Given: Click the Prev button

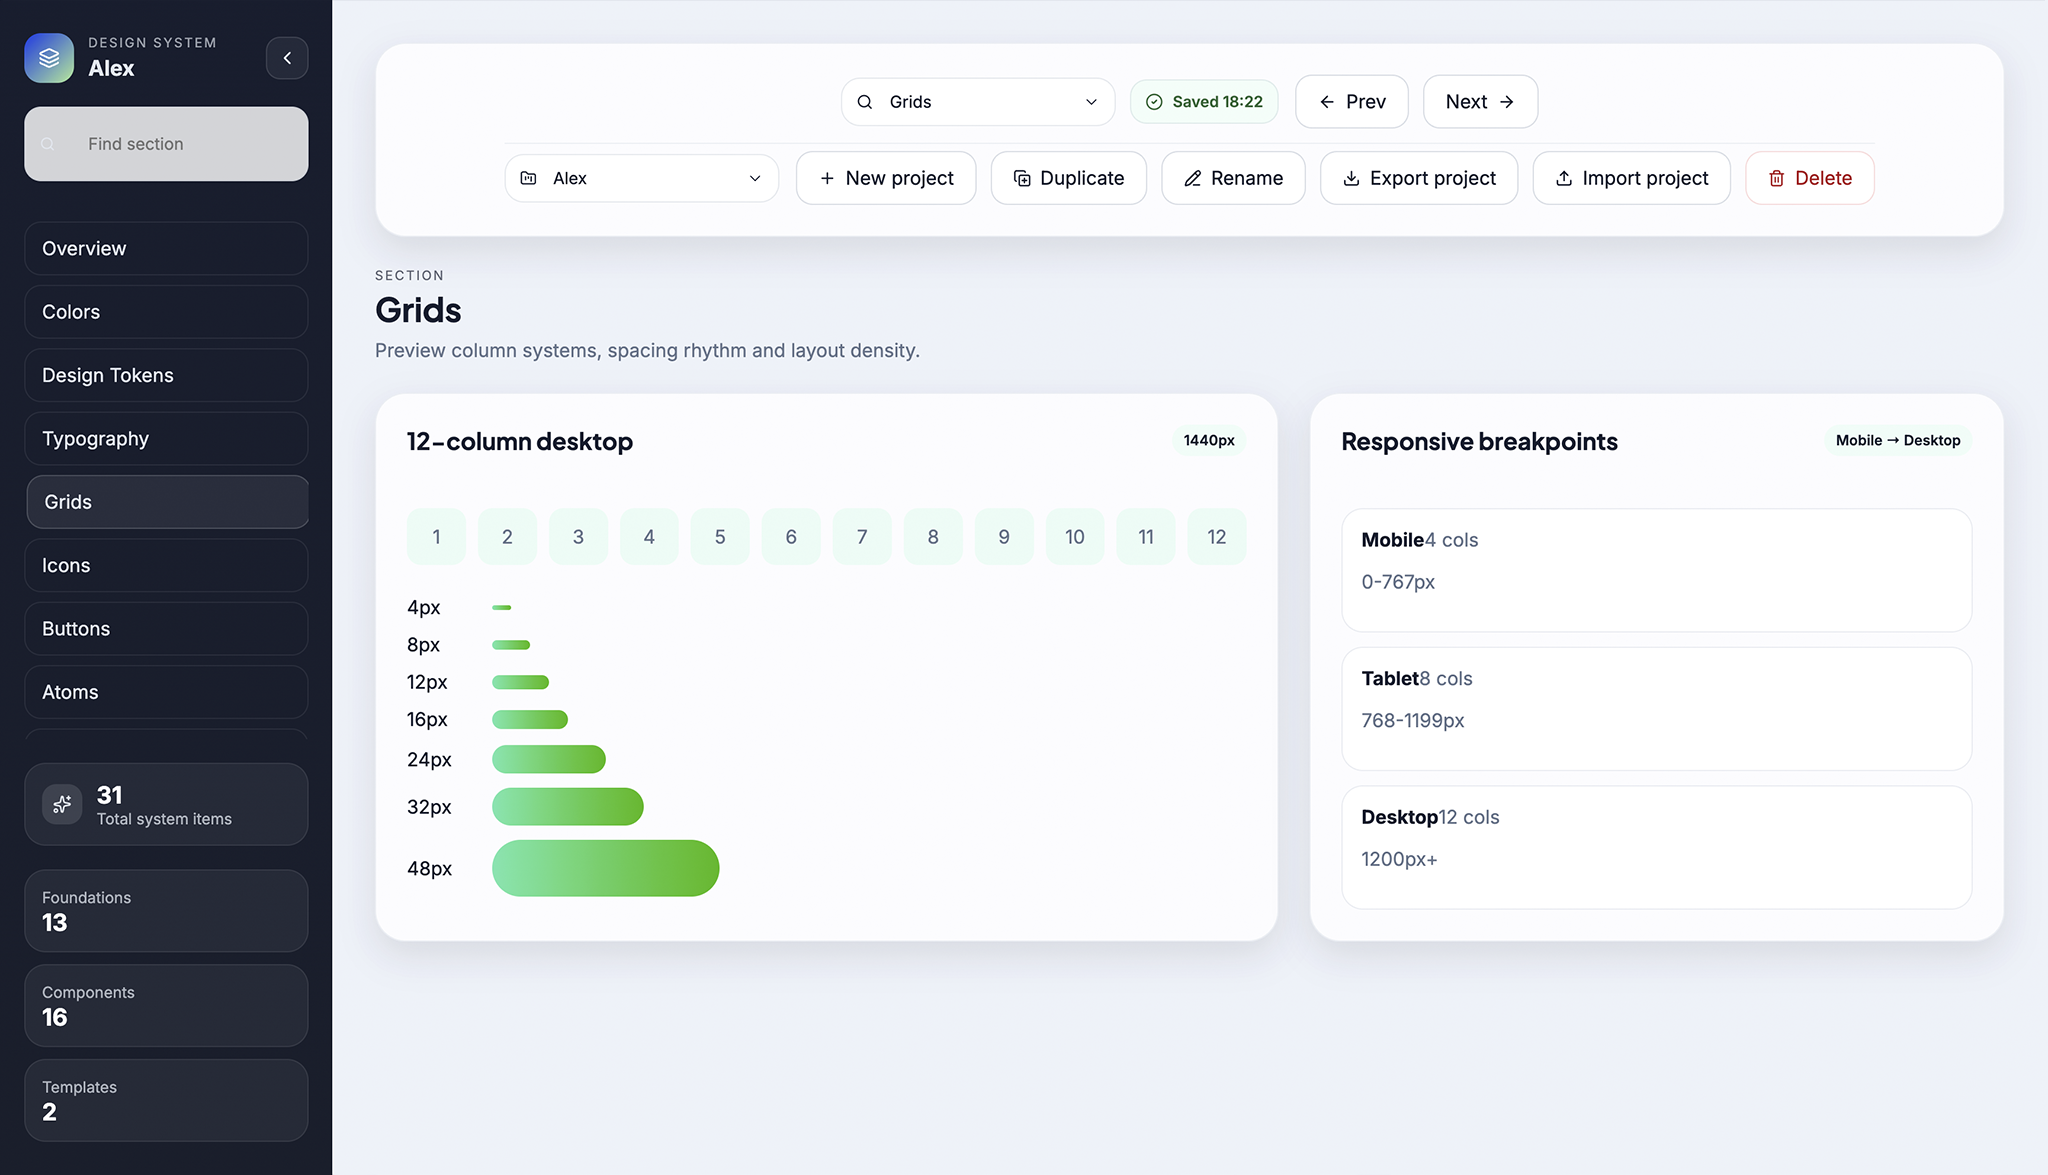Looking at the screenshot, I should tap(1351, 102).
